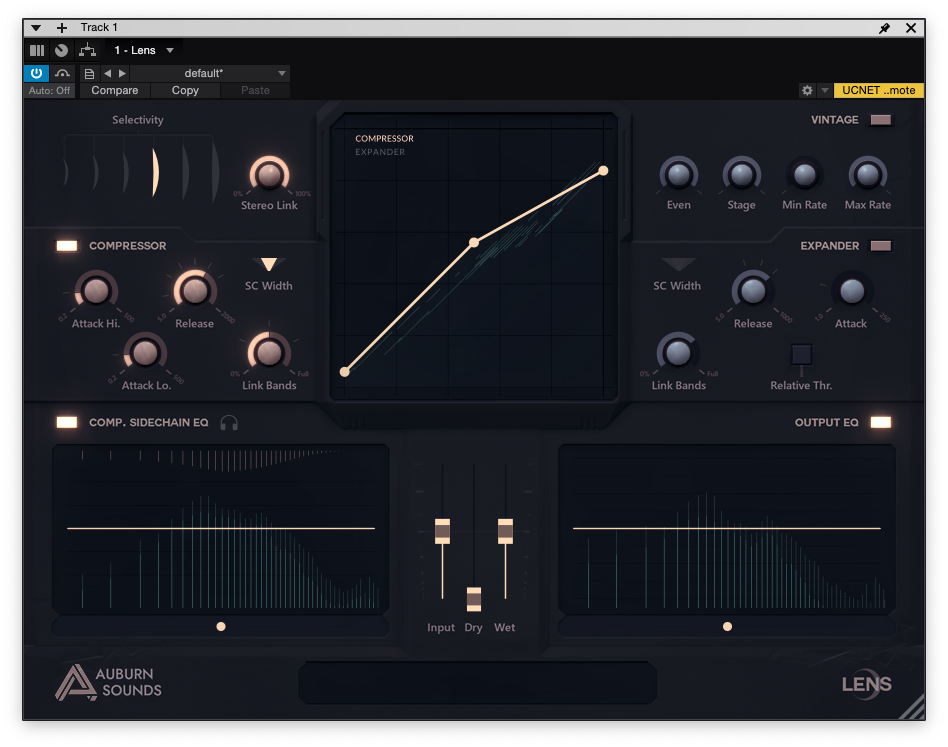The image size is (948, 747).
Task: Click the Dry fader handle
Action: tap(474, 599)
